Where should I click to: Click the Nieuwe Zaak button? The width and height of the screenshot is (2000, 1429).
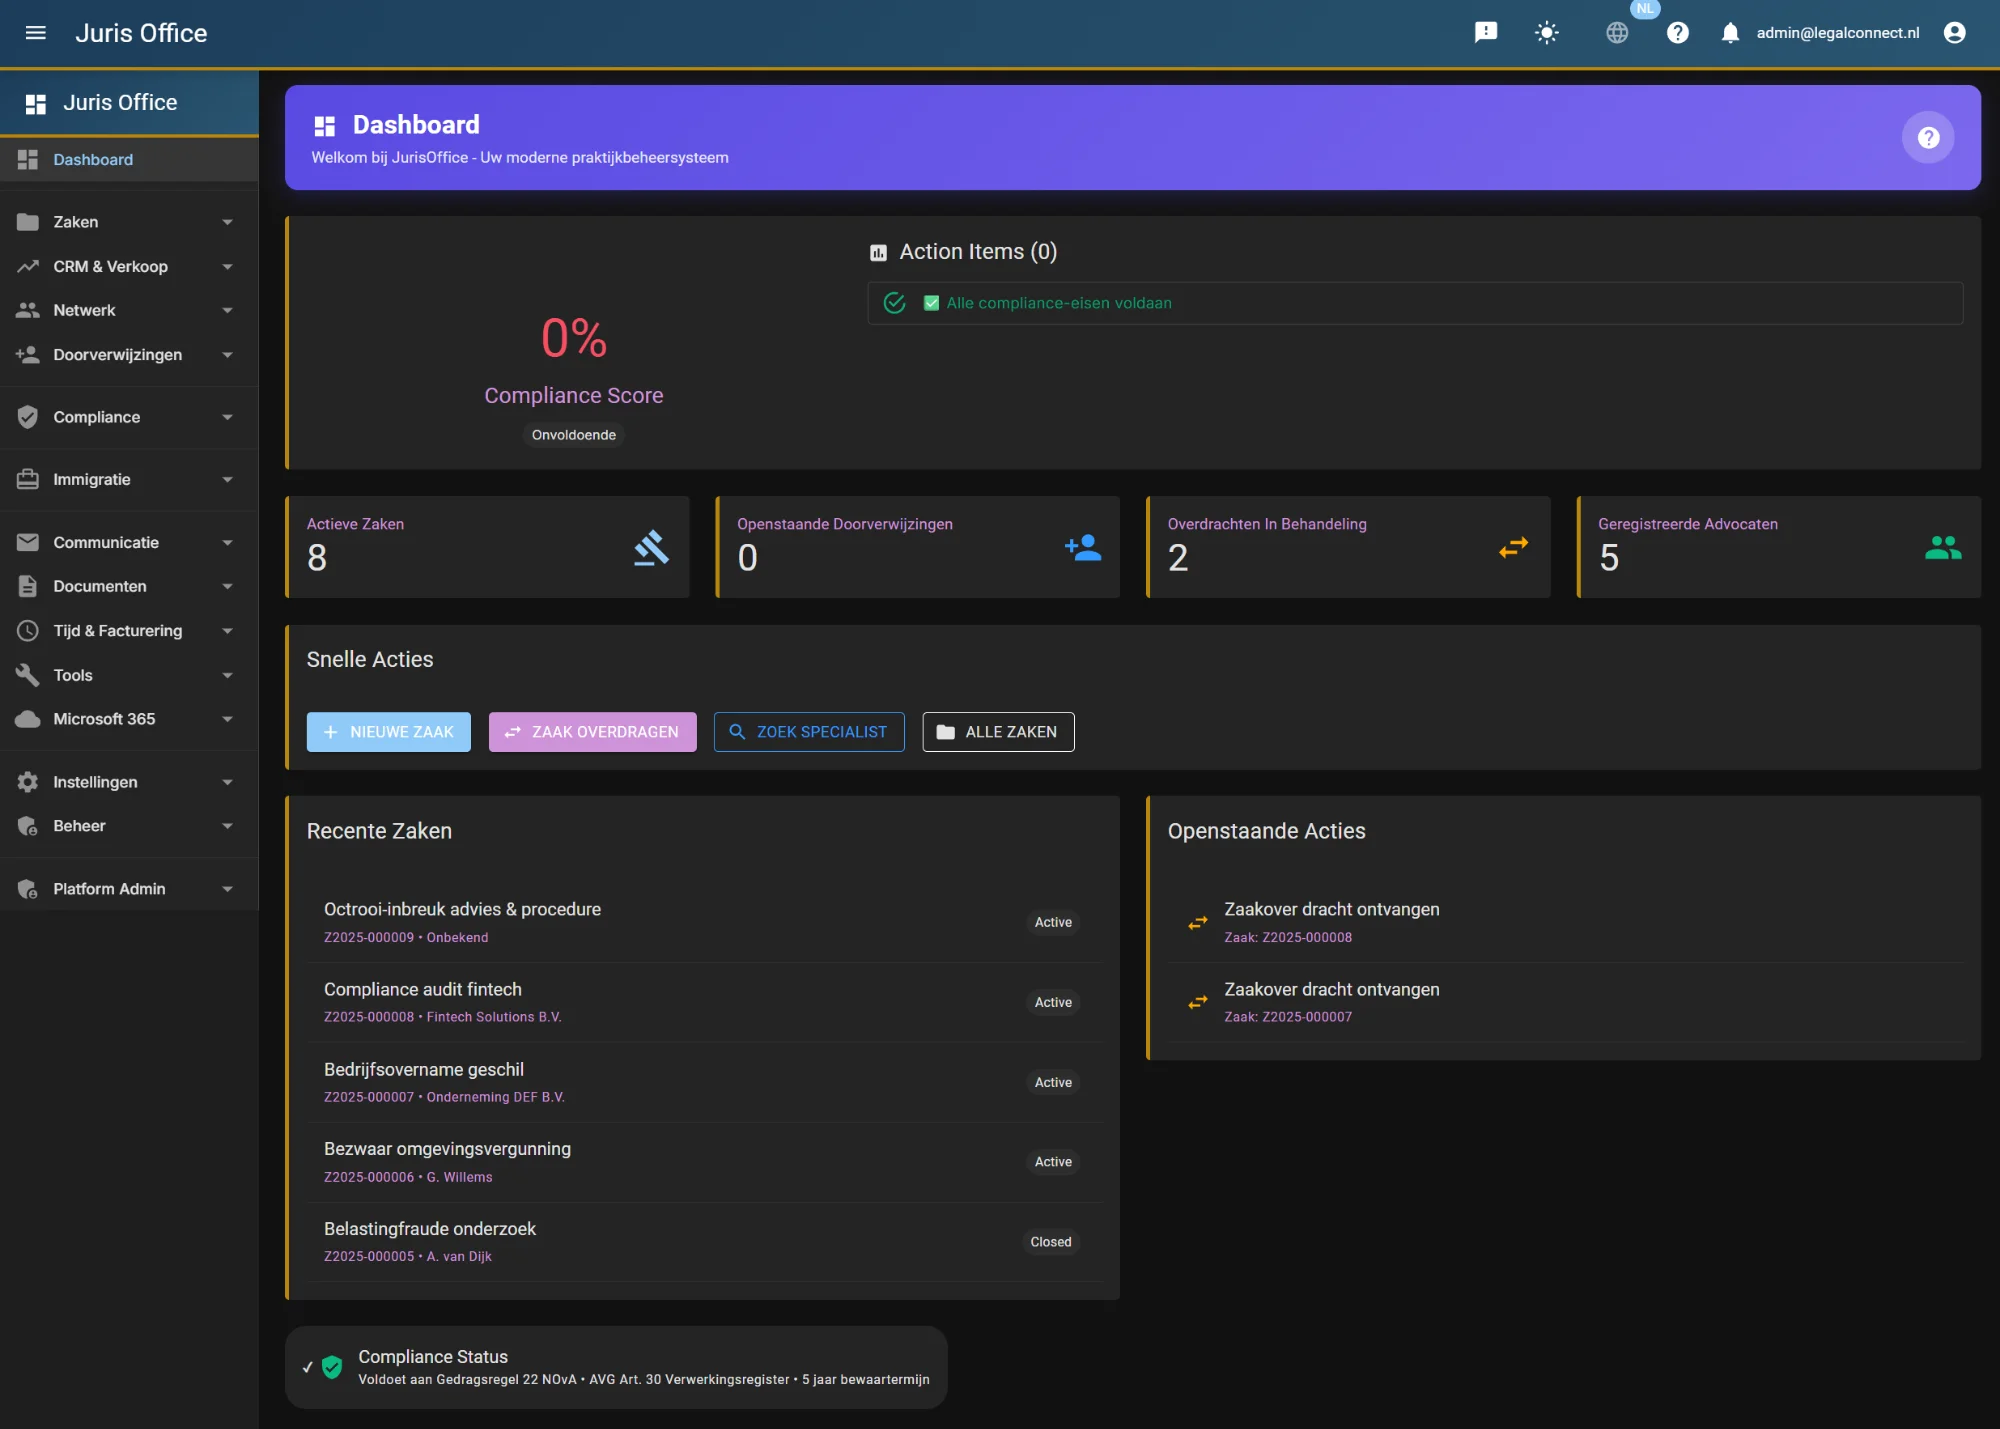click(x=388, y=732)
